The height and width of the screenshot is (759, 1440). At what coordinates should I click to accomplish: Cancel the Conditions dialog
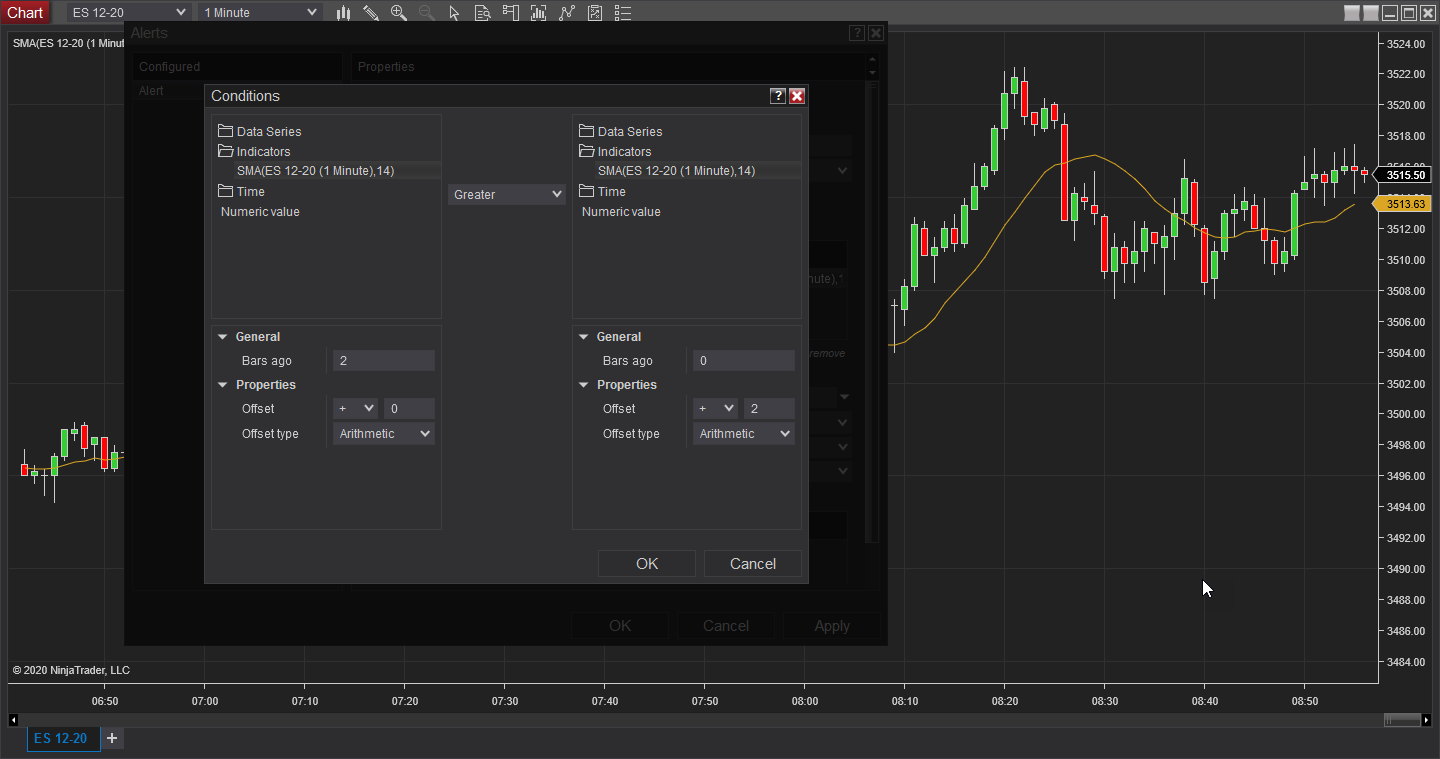pos(753,564)
